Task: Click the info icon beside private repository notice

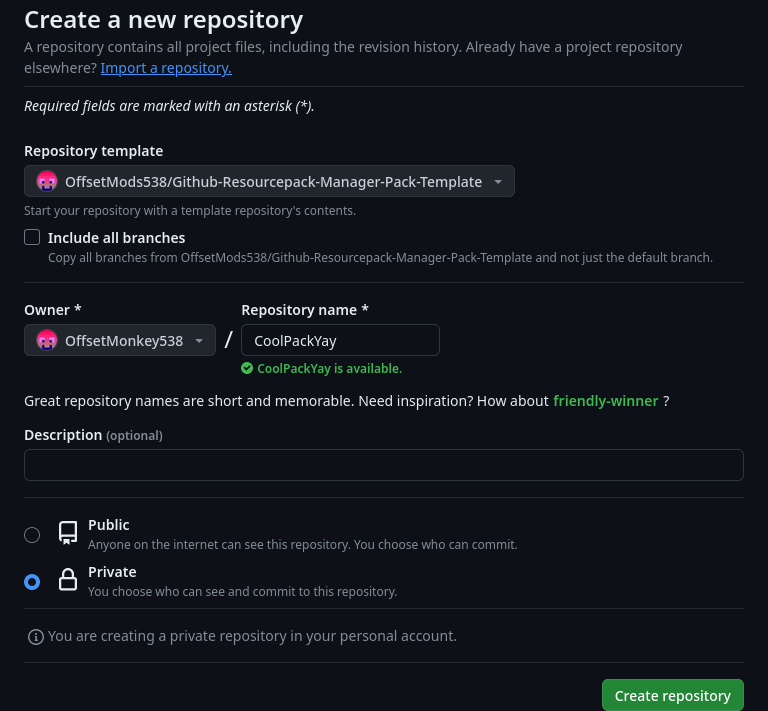Action: pos(36,637)
